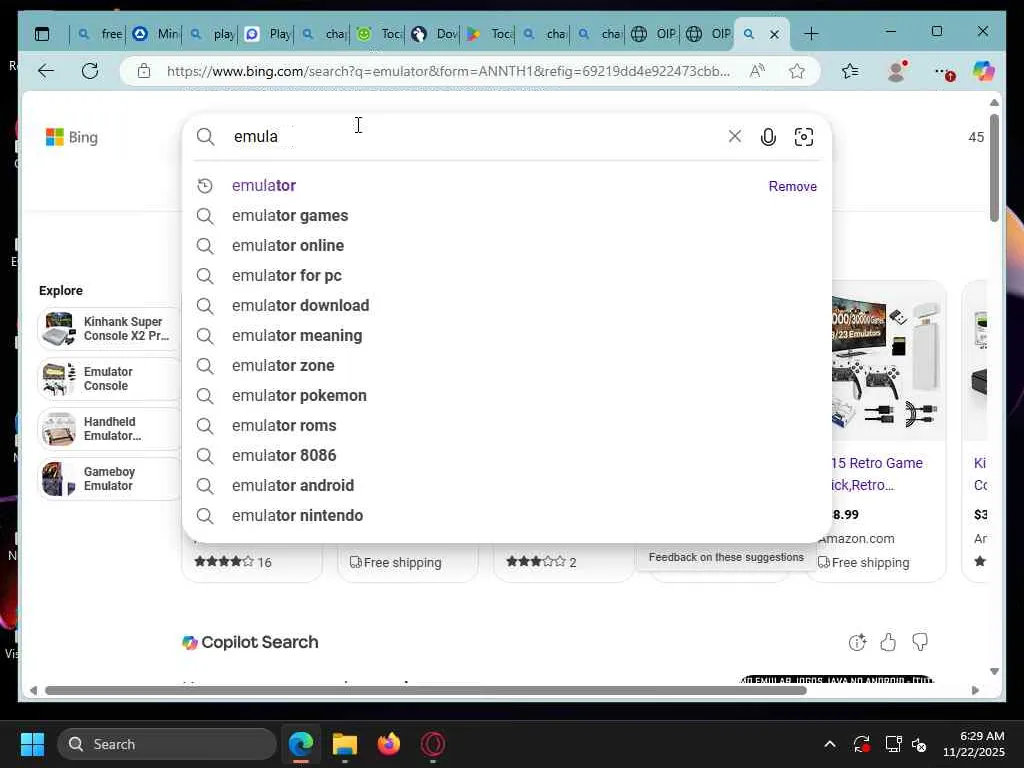Screen dimensions: 1024x768
Task: Open Settings and more menu
Action: (943, 72)
